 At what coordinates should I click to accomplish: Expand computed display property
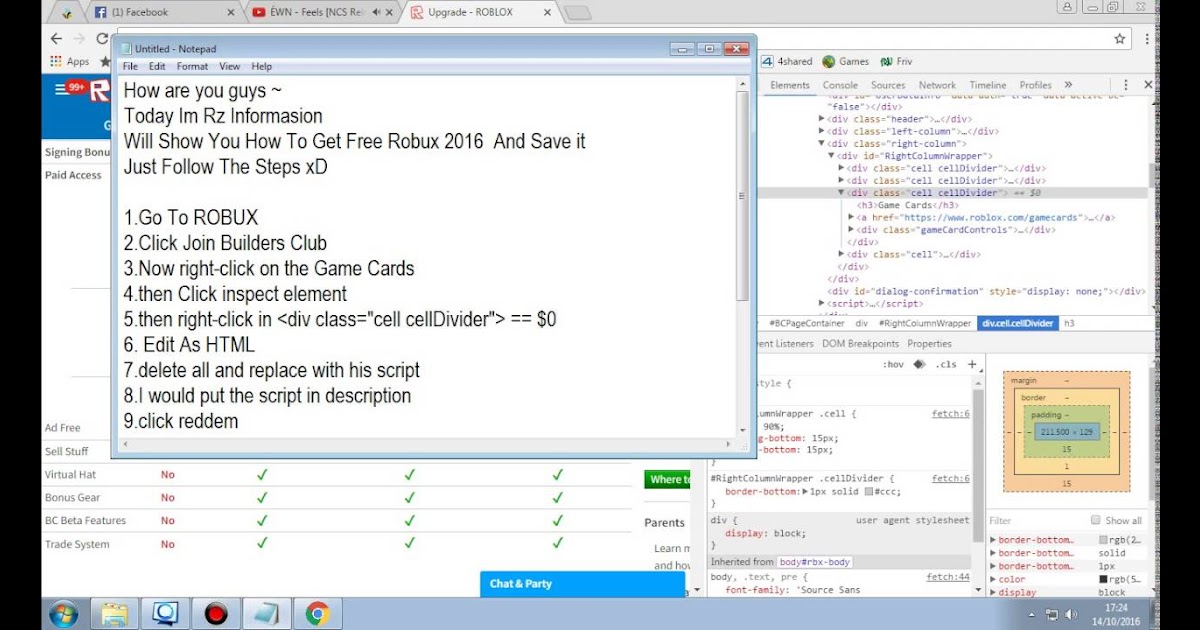coord(993,592)
